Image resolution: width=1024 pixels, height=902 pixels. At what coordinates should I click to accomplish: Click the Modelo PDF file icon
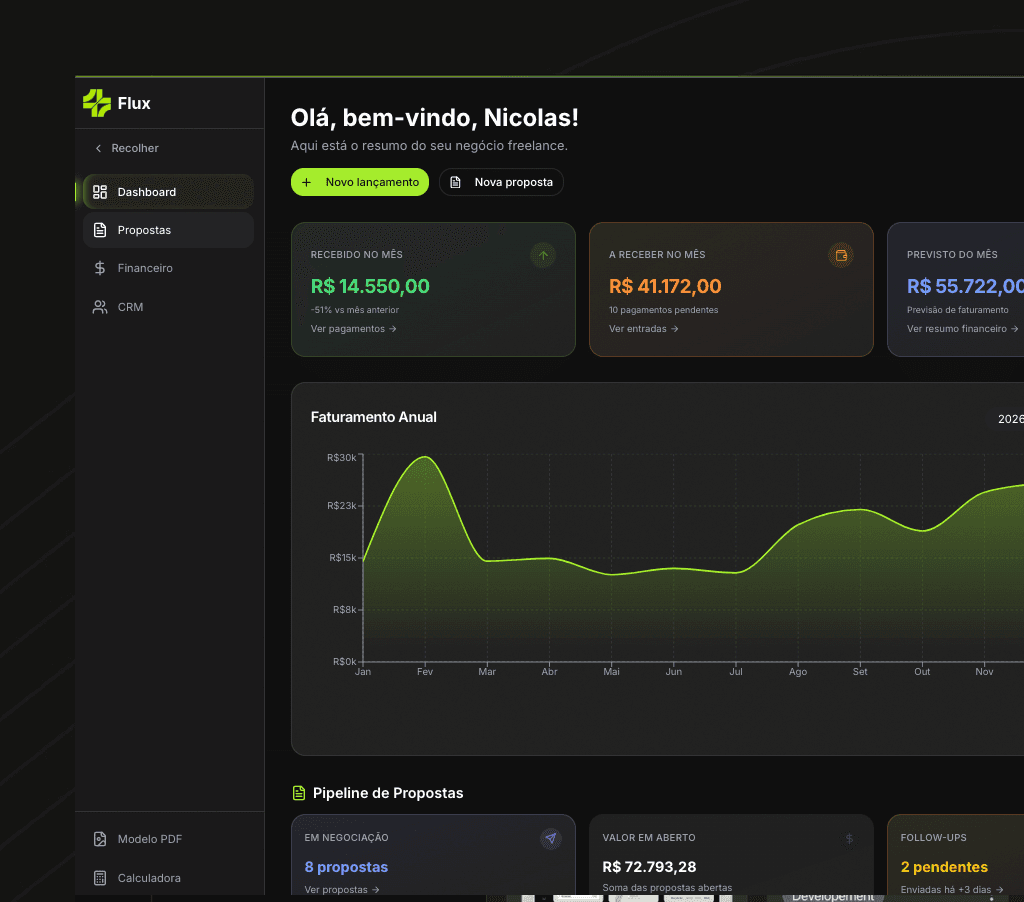pos(100,839)
